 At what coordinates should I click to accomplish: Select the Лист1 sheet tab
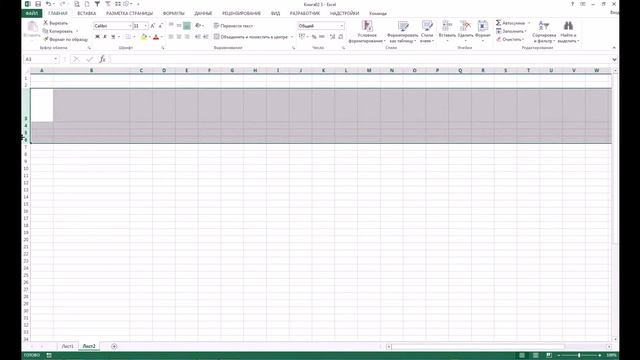67,346
